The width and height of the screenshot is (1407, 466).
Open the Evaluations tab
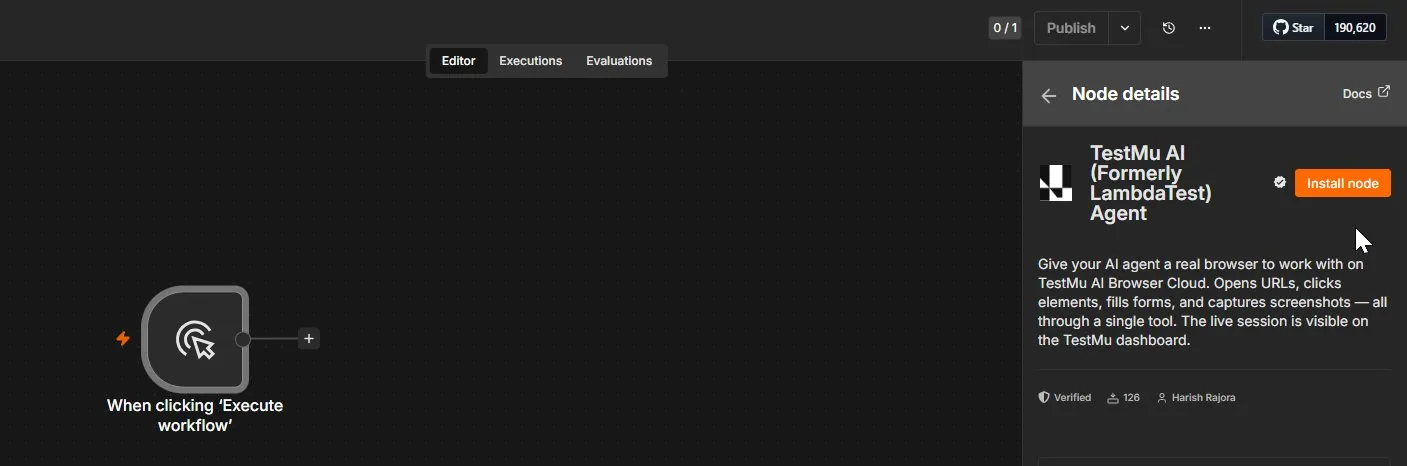(619, 61)
